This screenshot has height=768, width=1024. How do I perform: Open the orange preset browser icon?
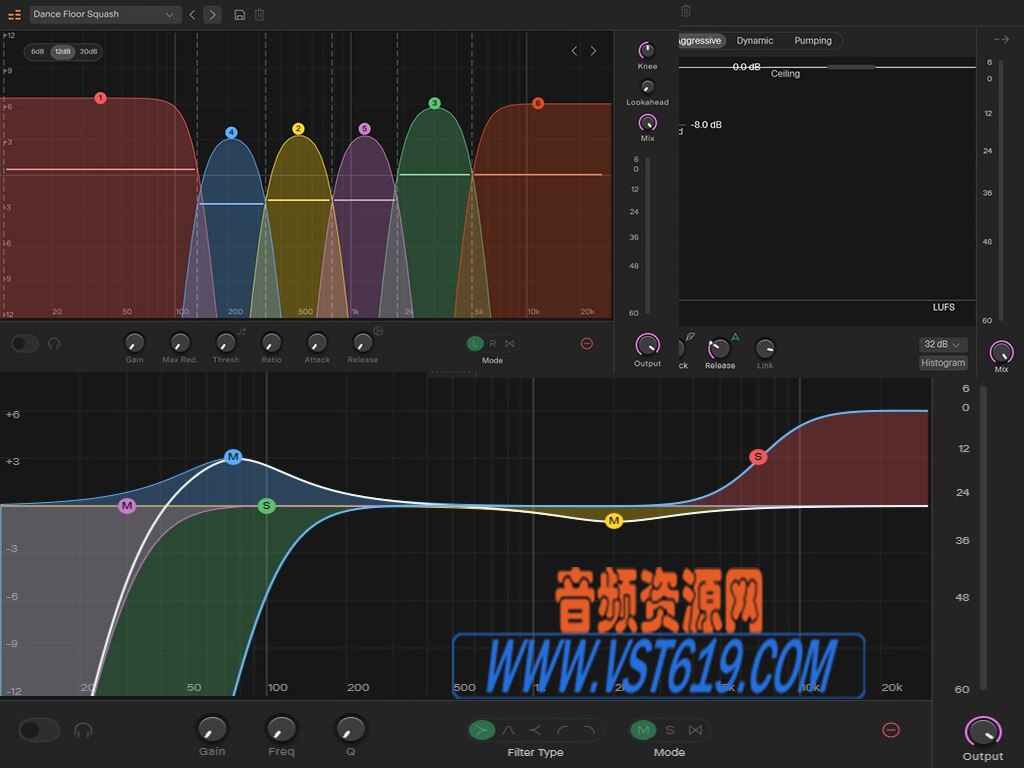click(14, 14)
